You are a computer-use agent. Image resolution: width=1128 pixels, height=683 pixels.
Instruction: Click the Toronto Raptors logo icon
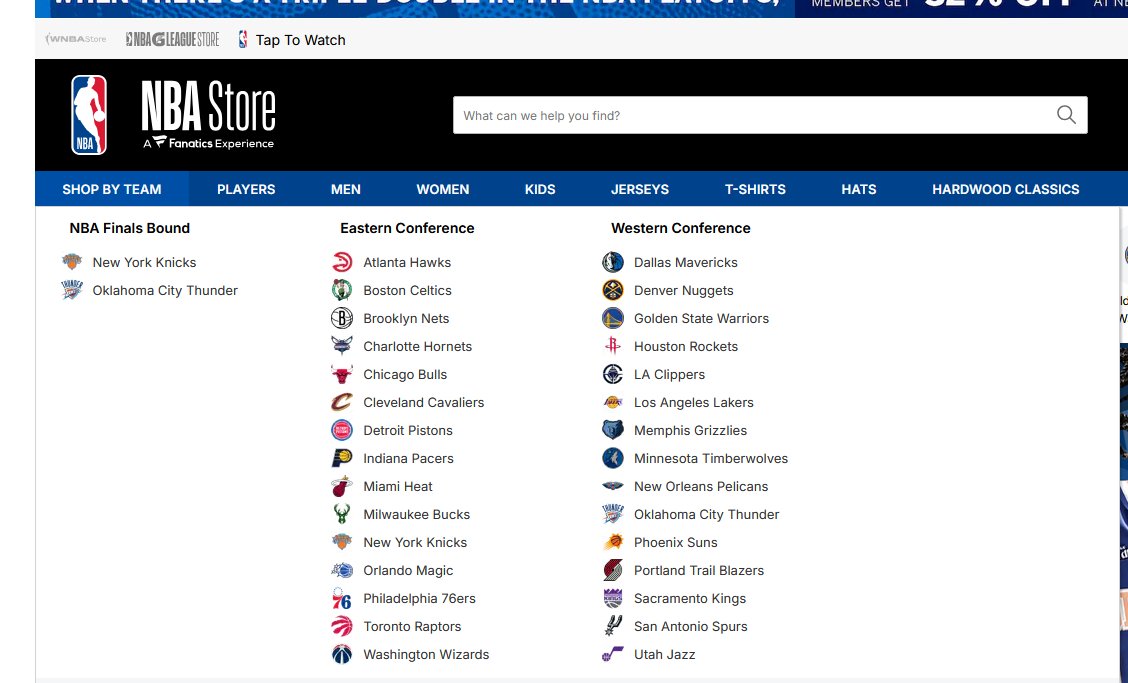[x=342, y=627]
